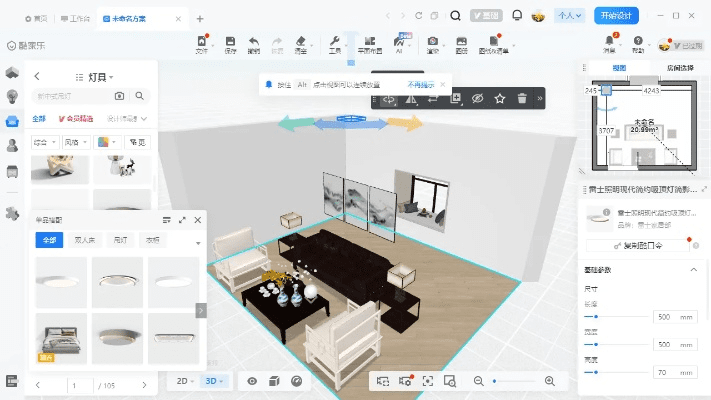Select the 吊灯 tab in the catalog panel
Image resolution: width=711 pixels, height=400 pixels.
(x=120, y=240)
